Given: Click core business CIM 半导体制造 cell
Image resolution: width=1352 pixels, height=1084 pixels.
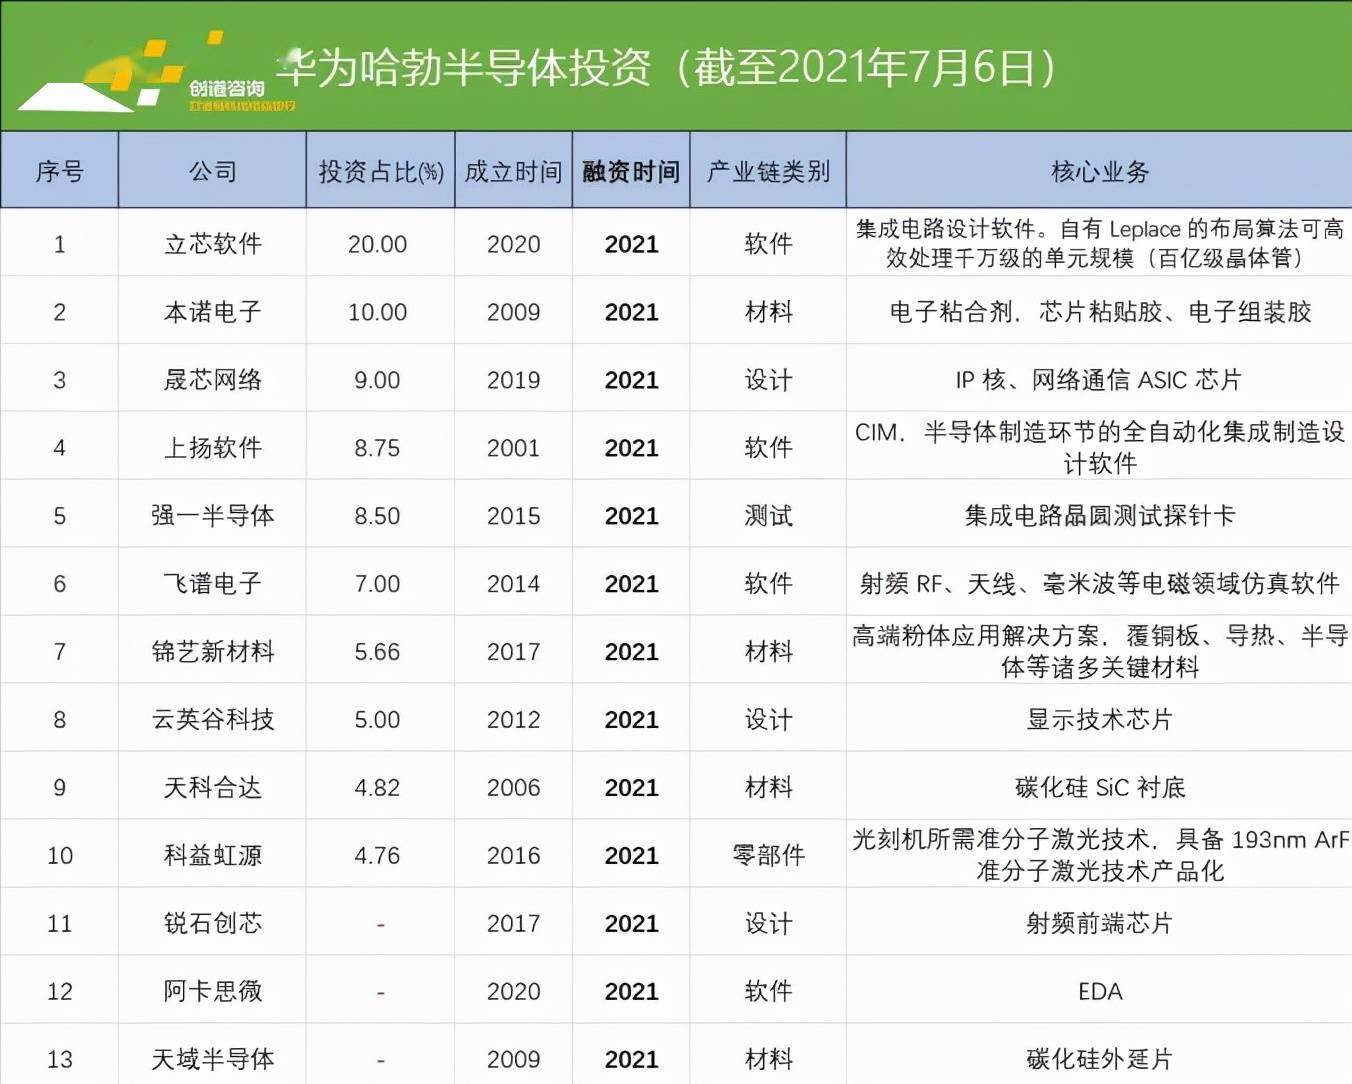Looking at the screenshot, I should click(x=1099, y=447).
